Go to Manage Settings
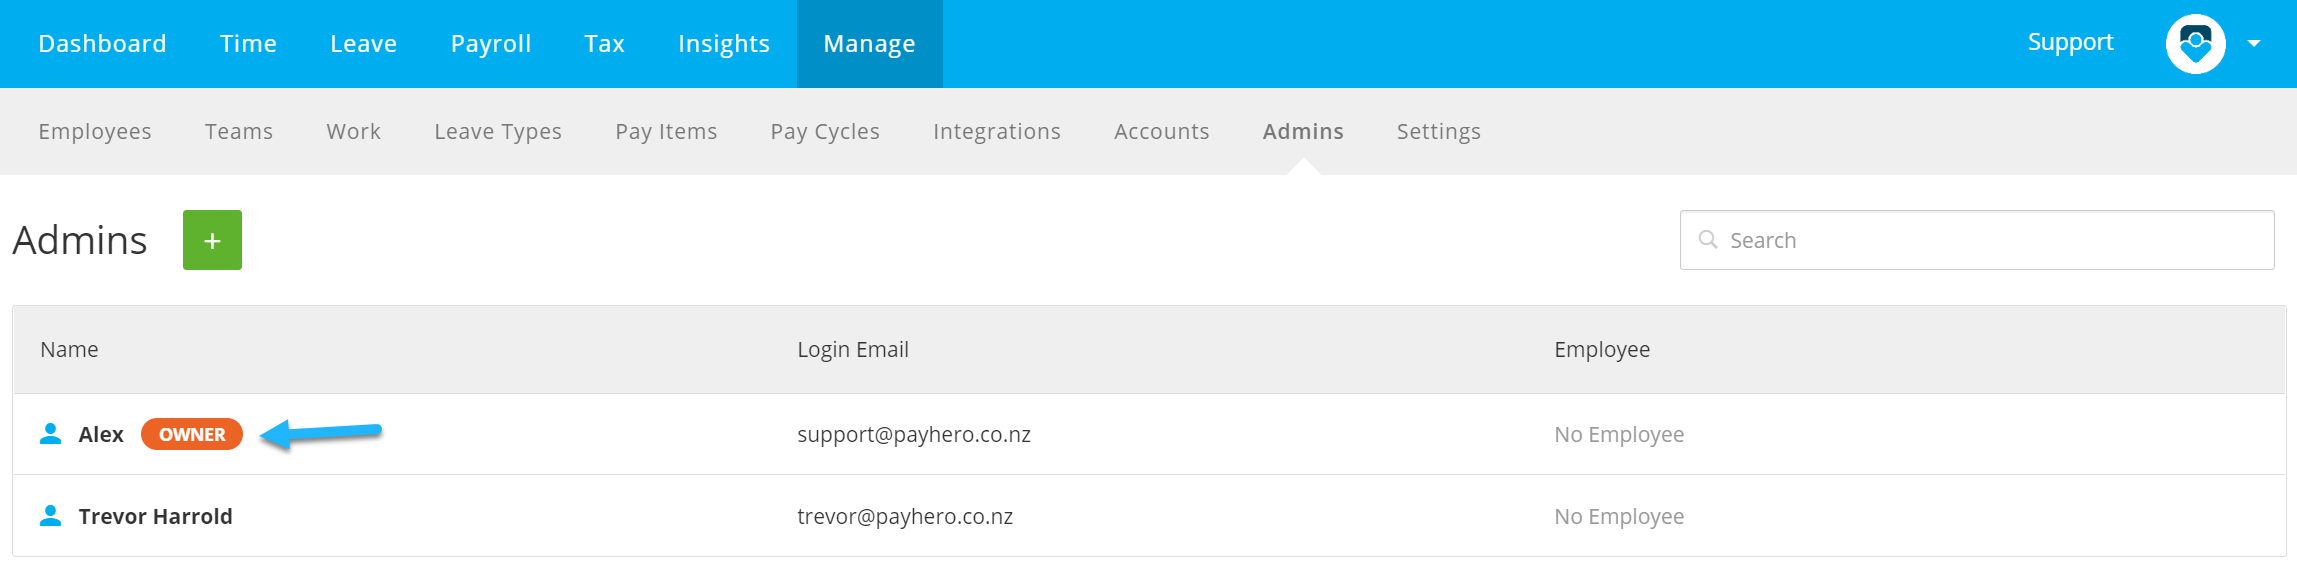2297x562 pixels. coord(1439,132)
